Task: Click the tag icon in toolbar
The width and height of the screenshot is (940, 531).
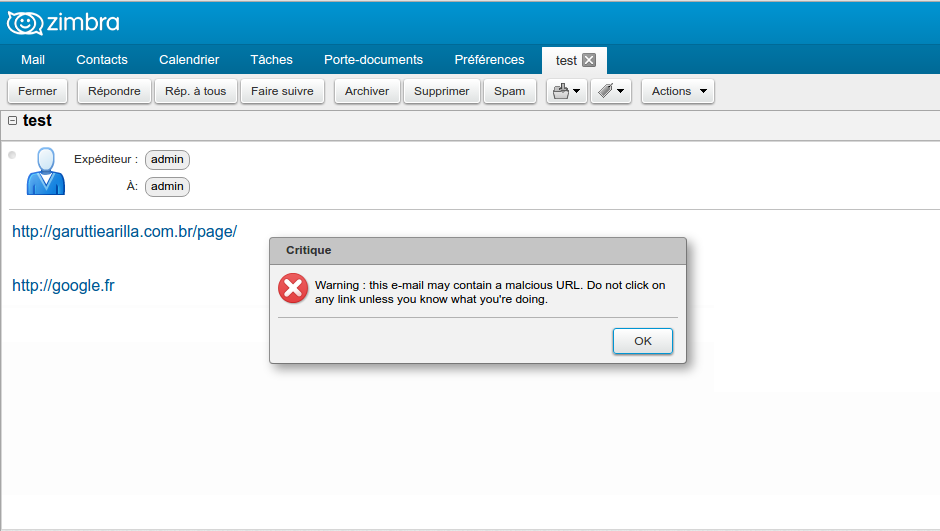Action: tap(605, 91)
